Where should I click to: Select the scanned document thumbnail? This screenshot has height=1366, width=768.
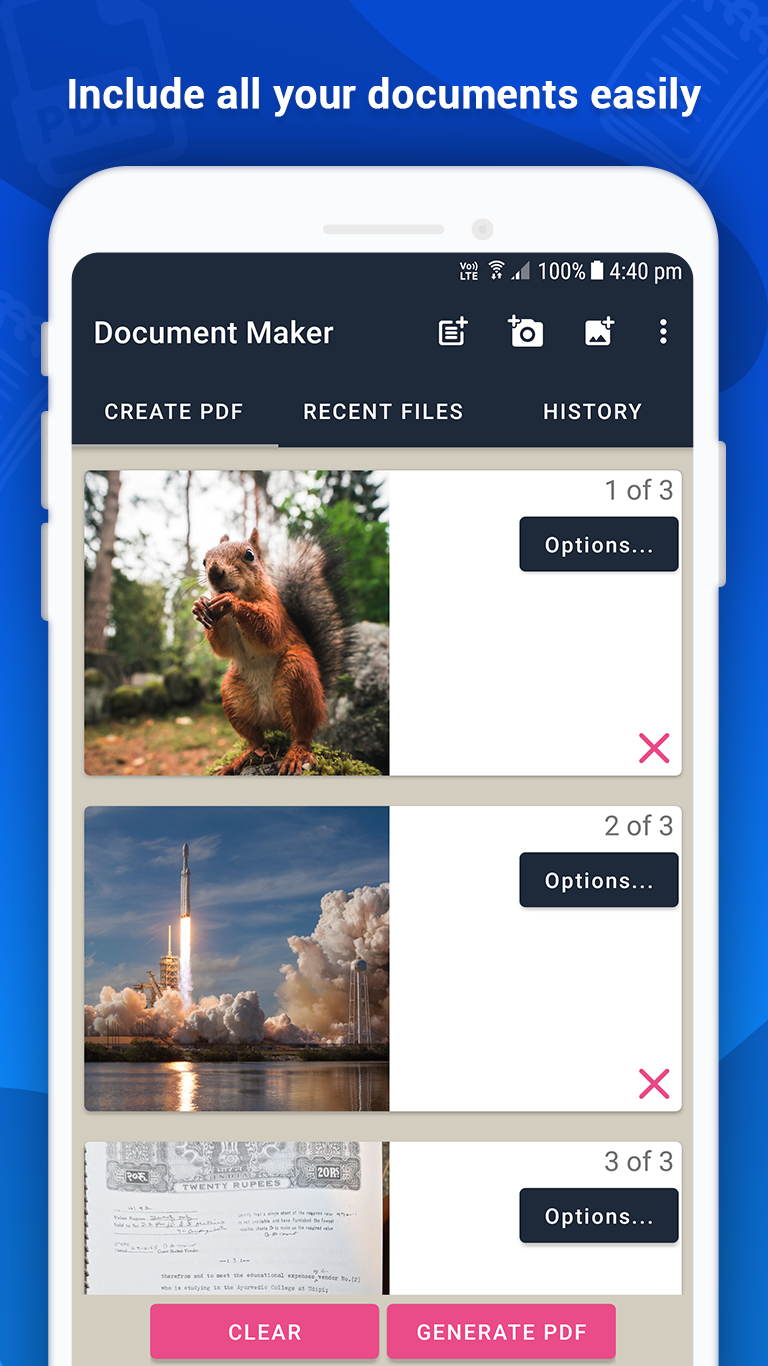click(237, 1219)
